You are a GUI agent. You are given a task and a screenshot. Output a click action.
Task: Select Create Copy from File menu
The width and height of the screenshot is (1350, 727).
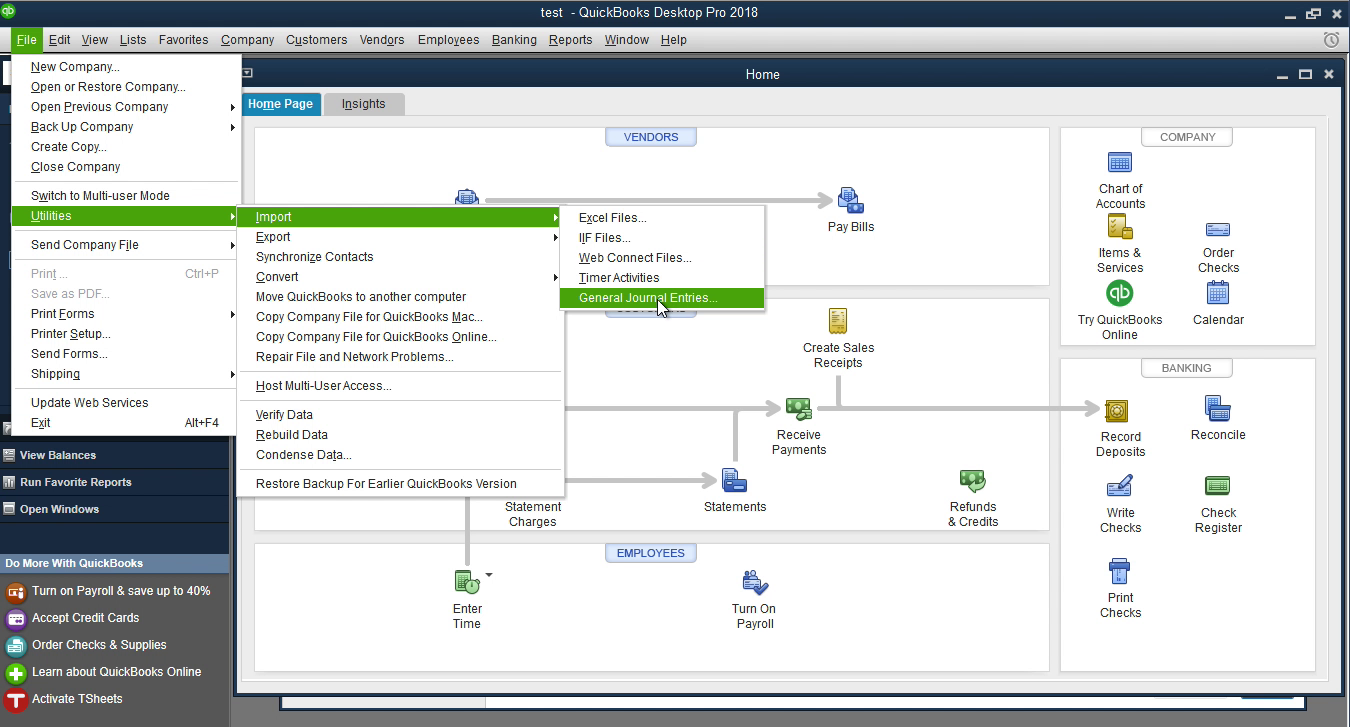[126, 147]
